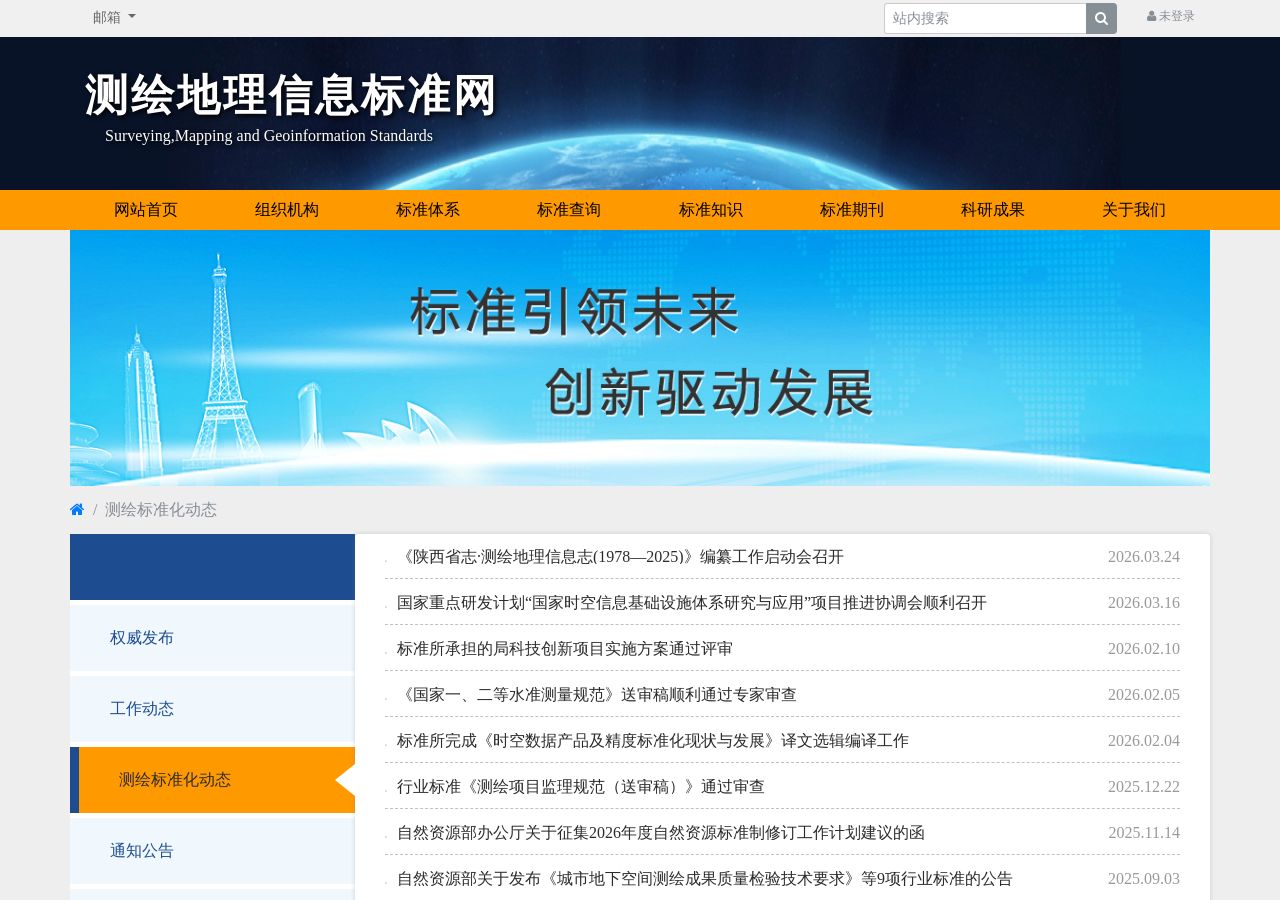Open article 测绘项目监理规范（送审稿）通过审查
The height and width of the screenshot is (900, 1280).
tap(581, 787)
